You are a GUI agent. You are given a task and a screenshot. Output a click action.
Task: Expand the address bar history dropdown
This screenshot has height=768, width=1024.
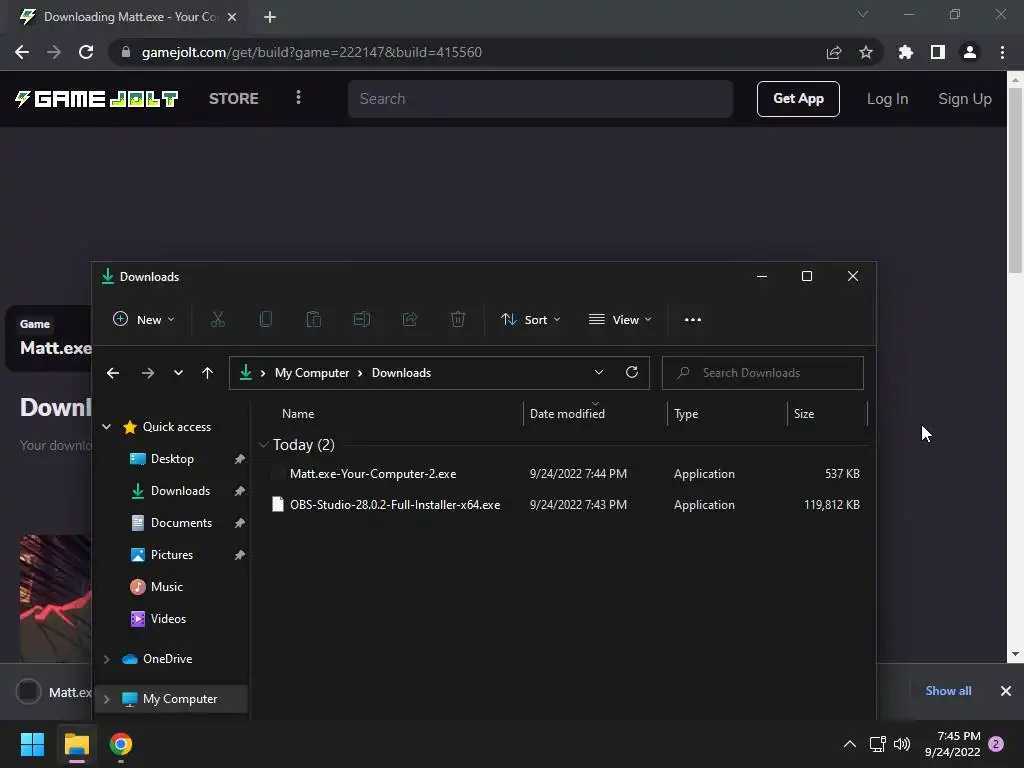(599, 372)
